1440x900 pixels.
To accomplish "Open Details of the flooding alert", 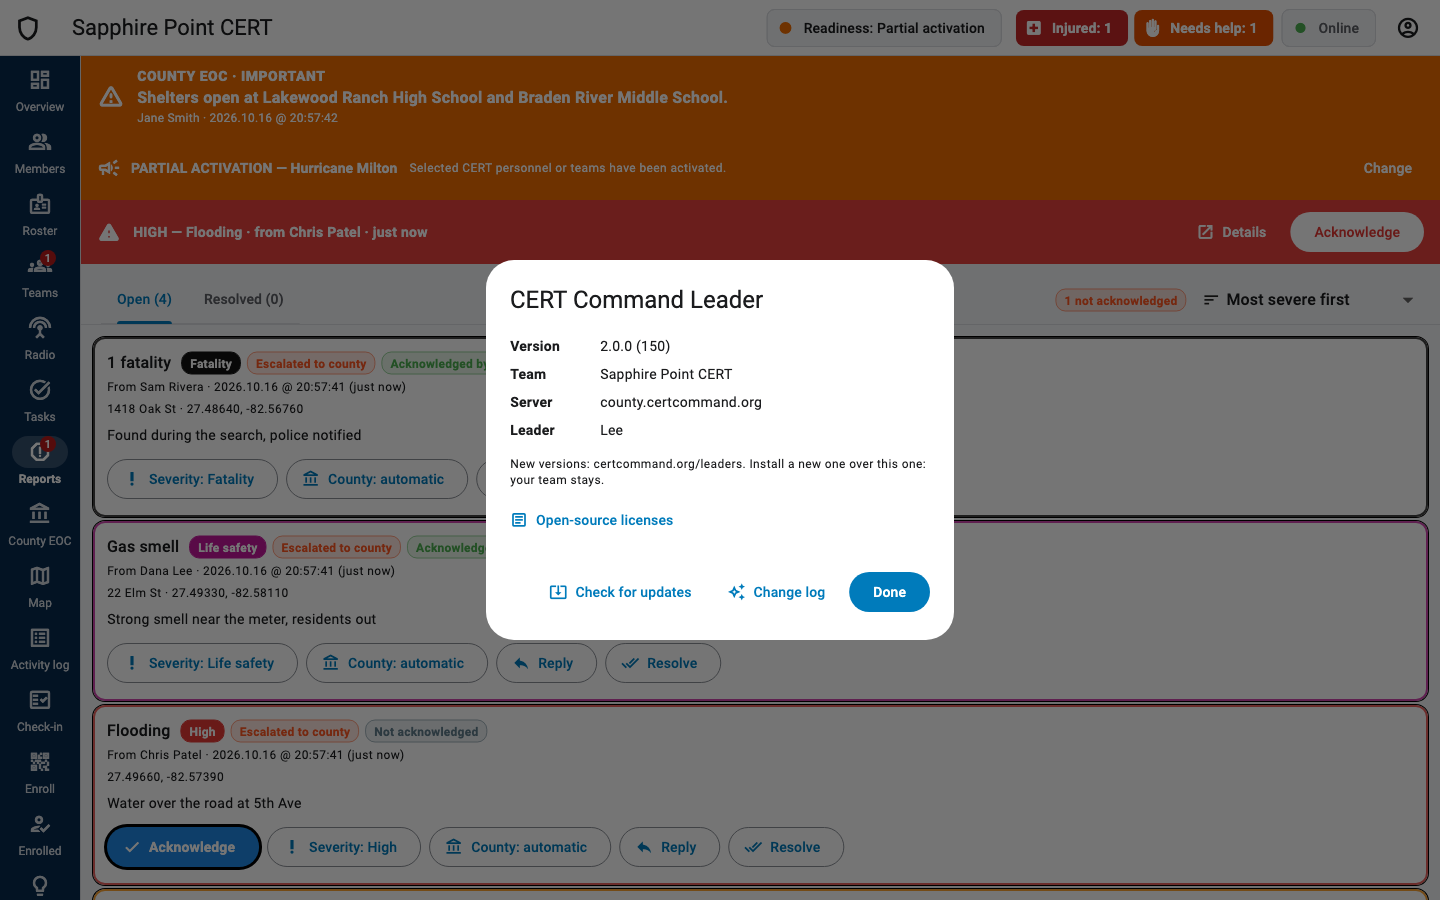I will pos(1232,232).
